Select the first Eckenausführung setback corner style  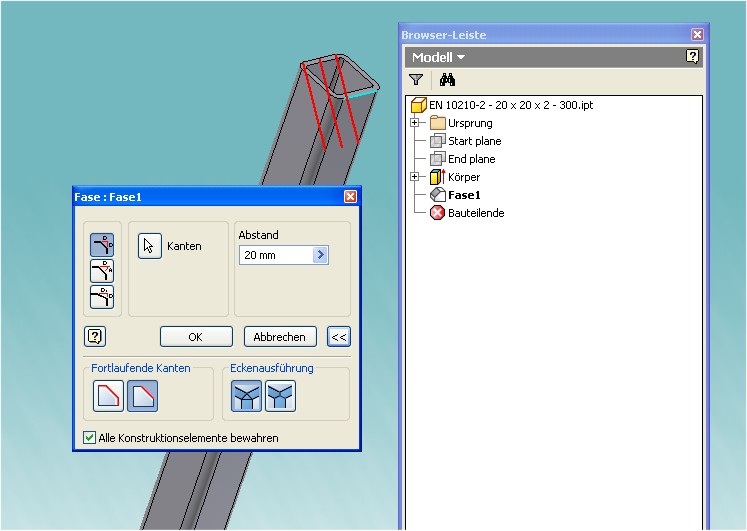pyautogui.click(x=246, y=396)
